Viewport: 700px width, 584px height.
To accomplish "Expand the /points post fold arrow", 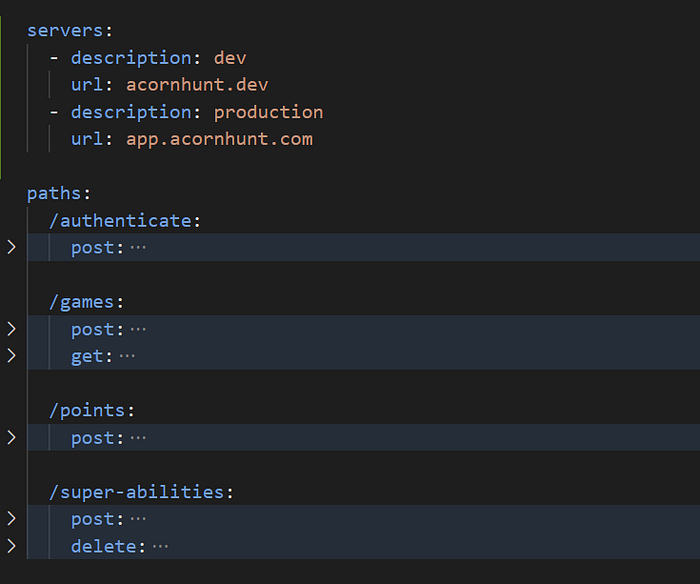I will click(x=12, y=437).
